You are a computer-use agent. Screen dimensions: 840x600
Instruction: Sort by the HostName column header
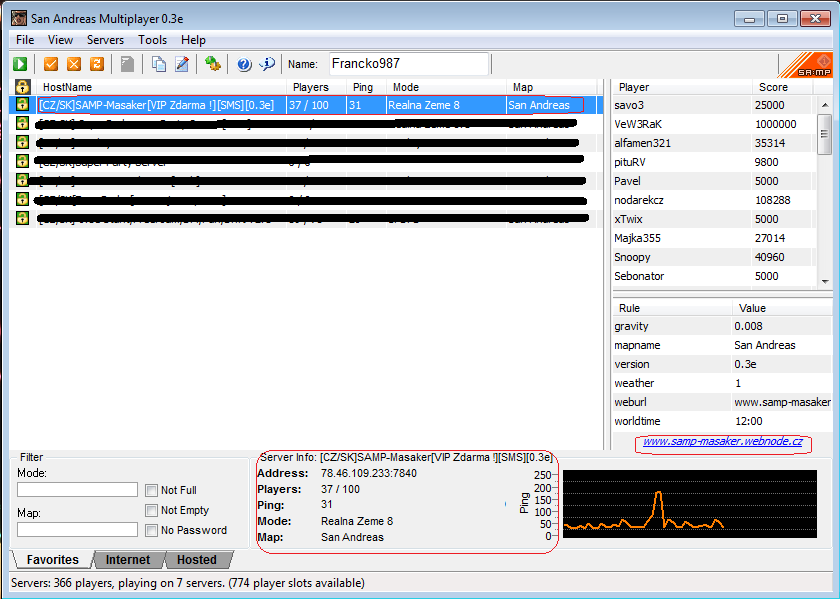point(161,87)
